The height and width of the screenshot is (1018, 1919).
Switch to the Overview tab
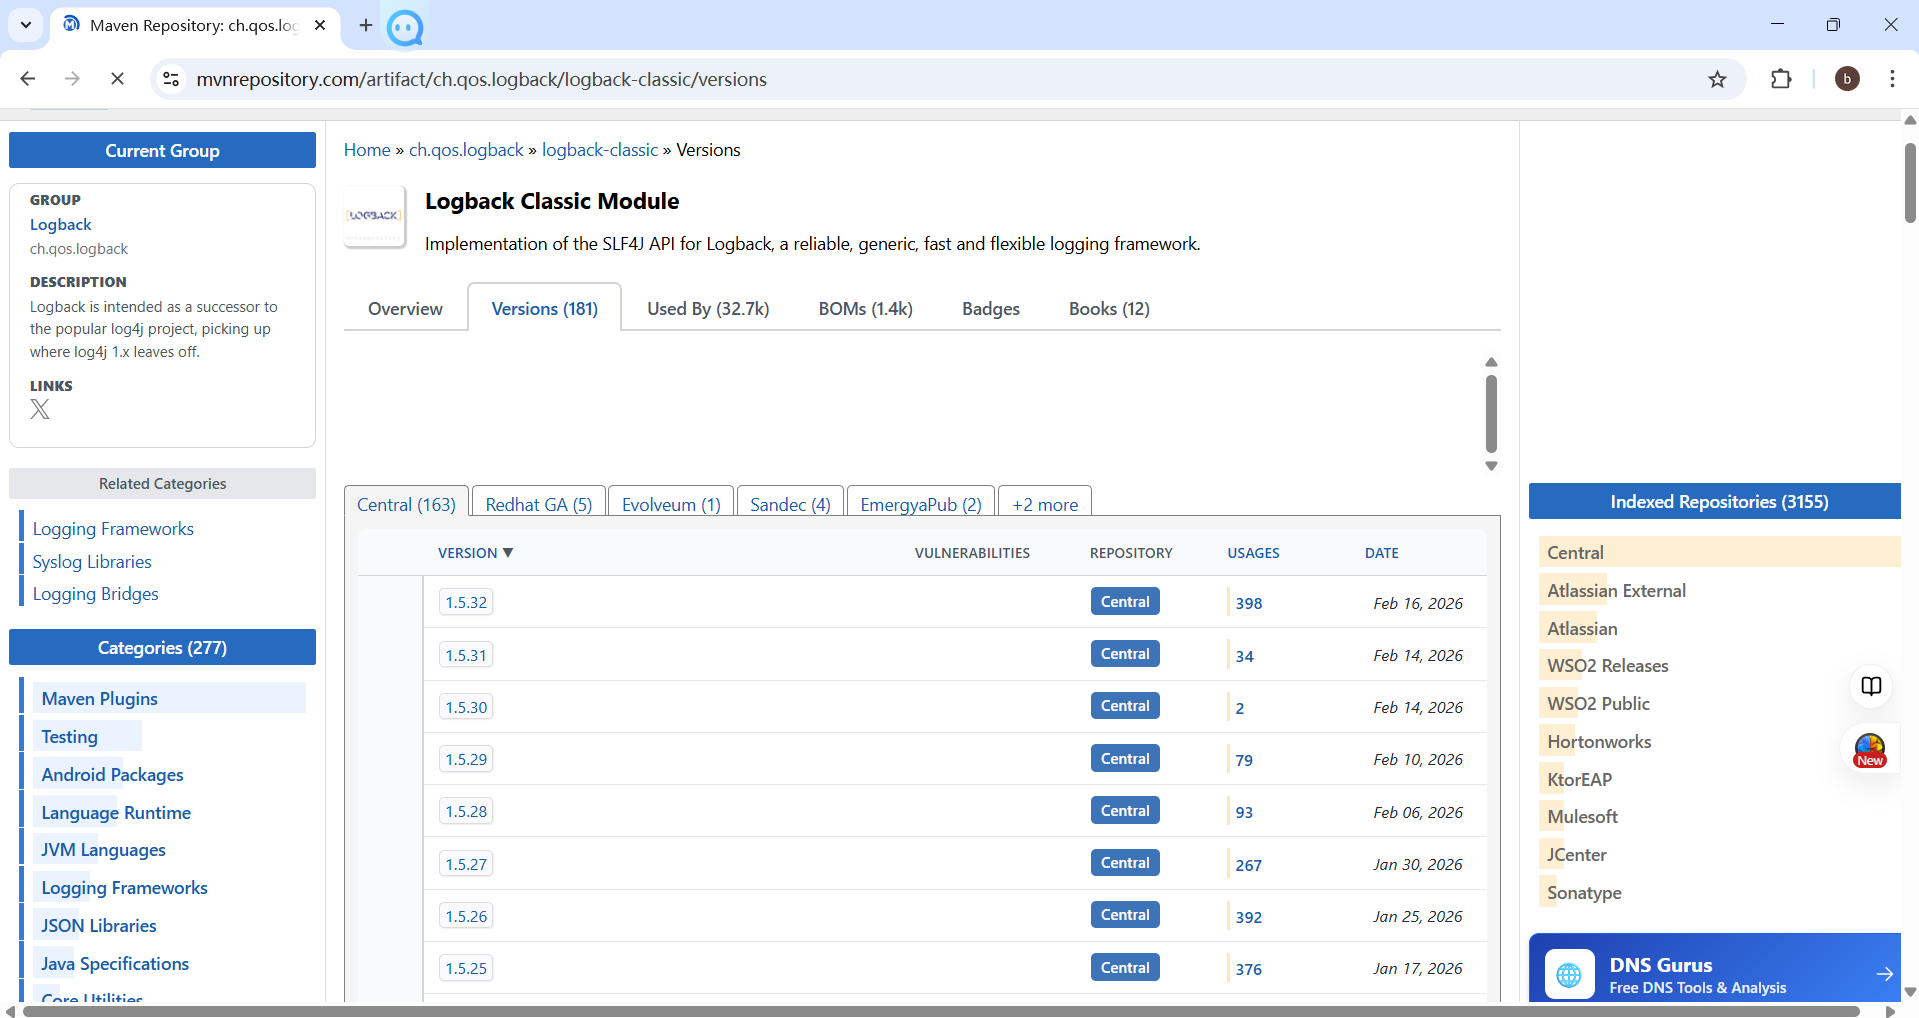coord(405,309)
